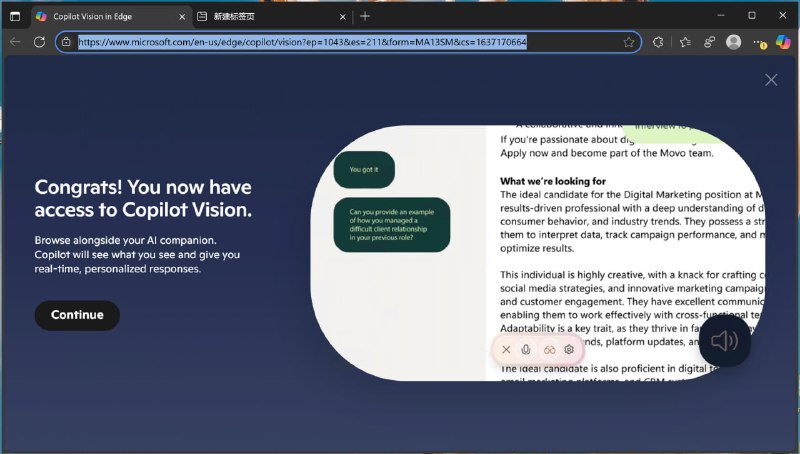800x454 pixels.
Task: View site information via lock icon
Action: [66, 42]
